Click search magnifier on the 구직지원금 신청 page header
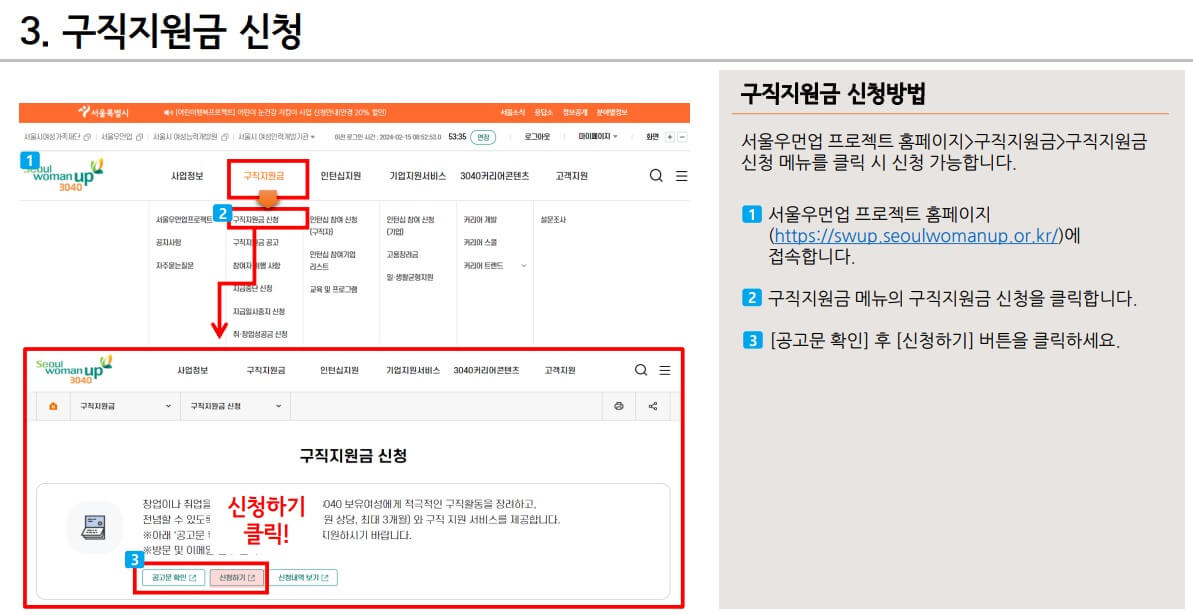1193x615 pixels. (x=641, y=370)
